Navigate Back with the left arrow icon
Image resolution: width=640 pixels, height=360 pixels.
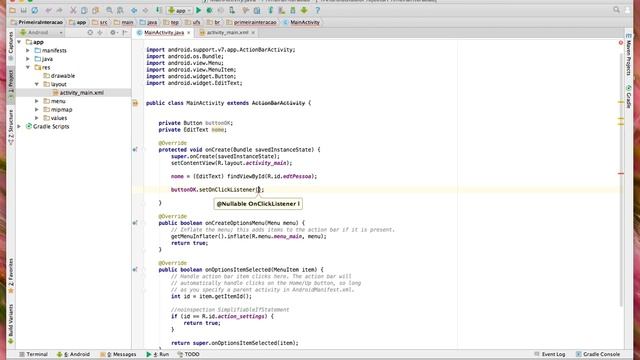134,10
